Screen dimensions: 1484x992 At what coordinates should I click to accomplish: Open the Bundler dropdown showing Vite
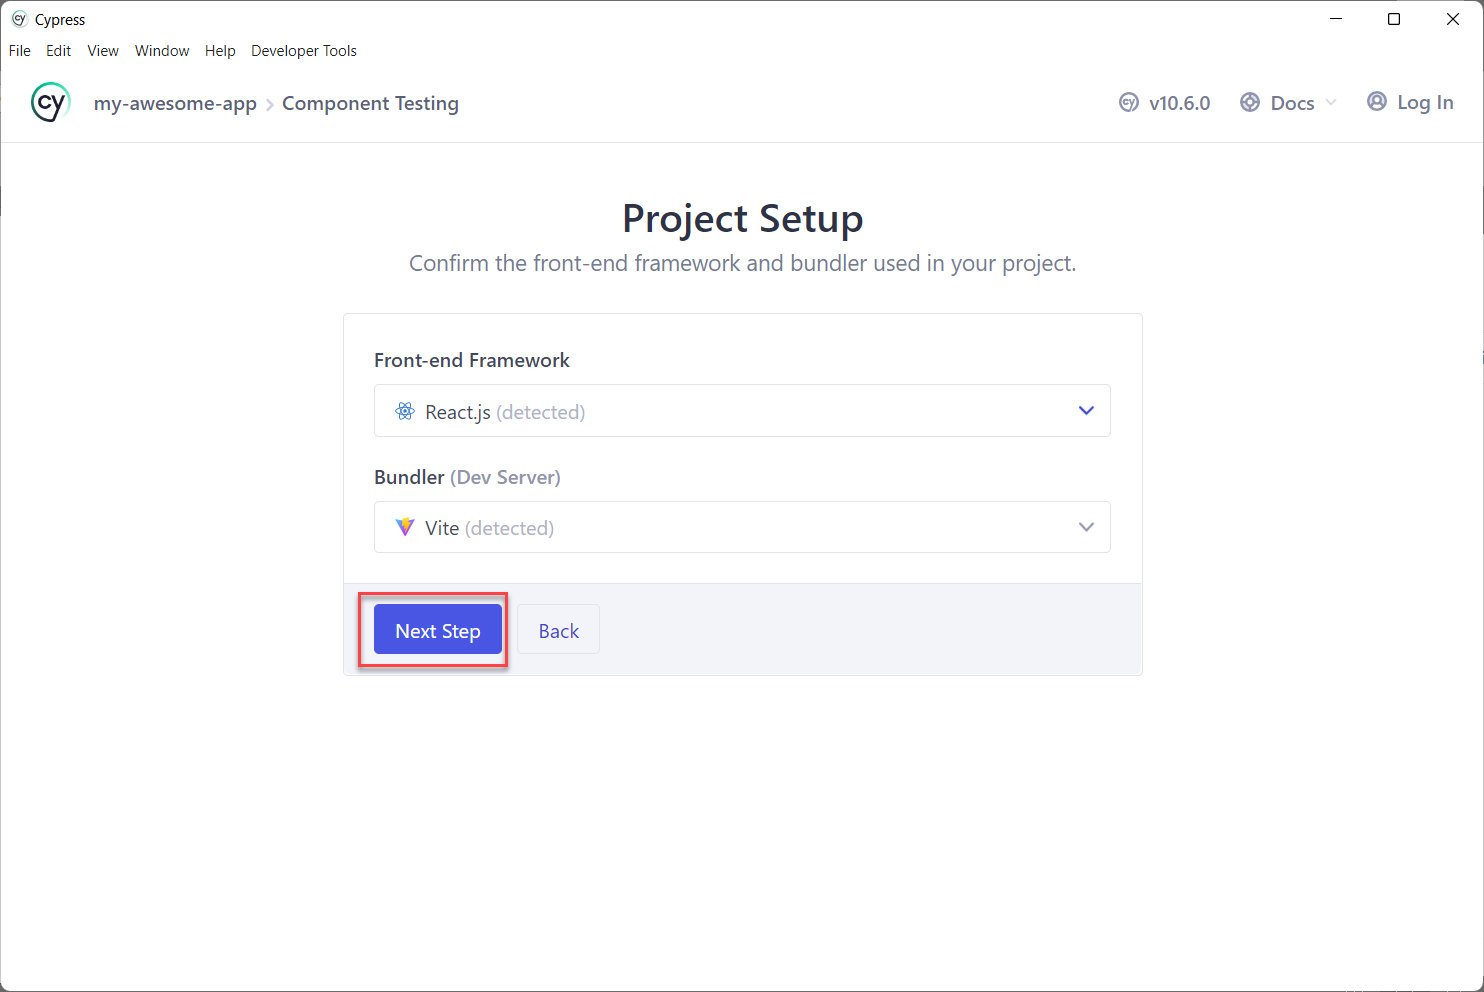pos(742,527)
